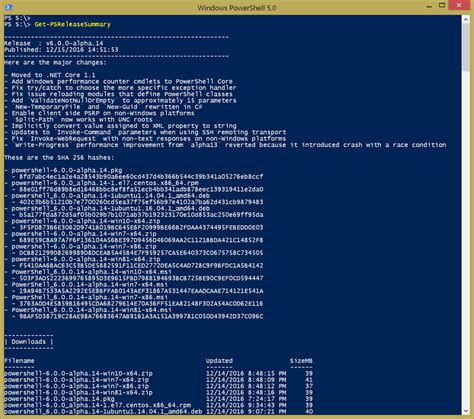Click 'Fix Invoke-WebRequest with non-text responses' line
Image resolution: width=474 pixels, height=419 pixels.
(145, 139)
